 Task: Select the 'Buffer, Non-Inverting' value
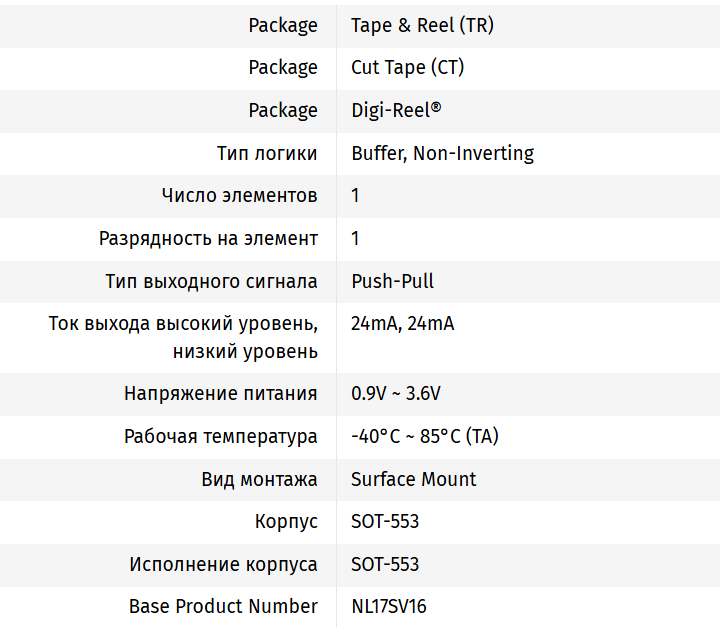click(x=442, y=153)
